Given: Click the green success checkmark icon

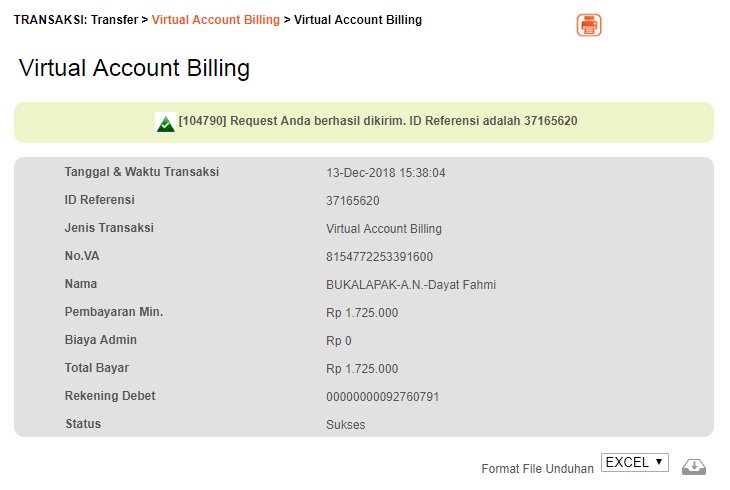Looking at the screenshot, I should 165,123.
